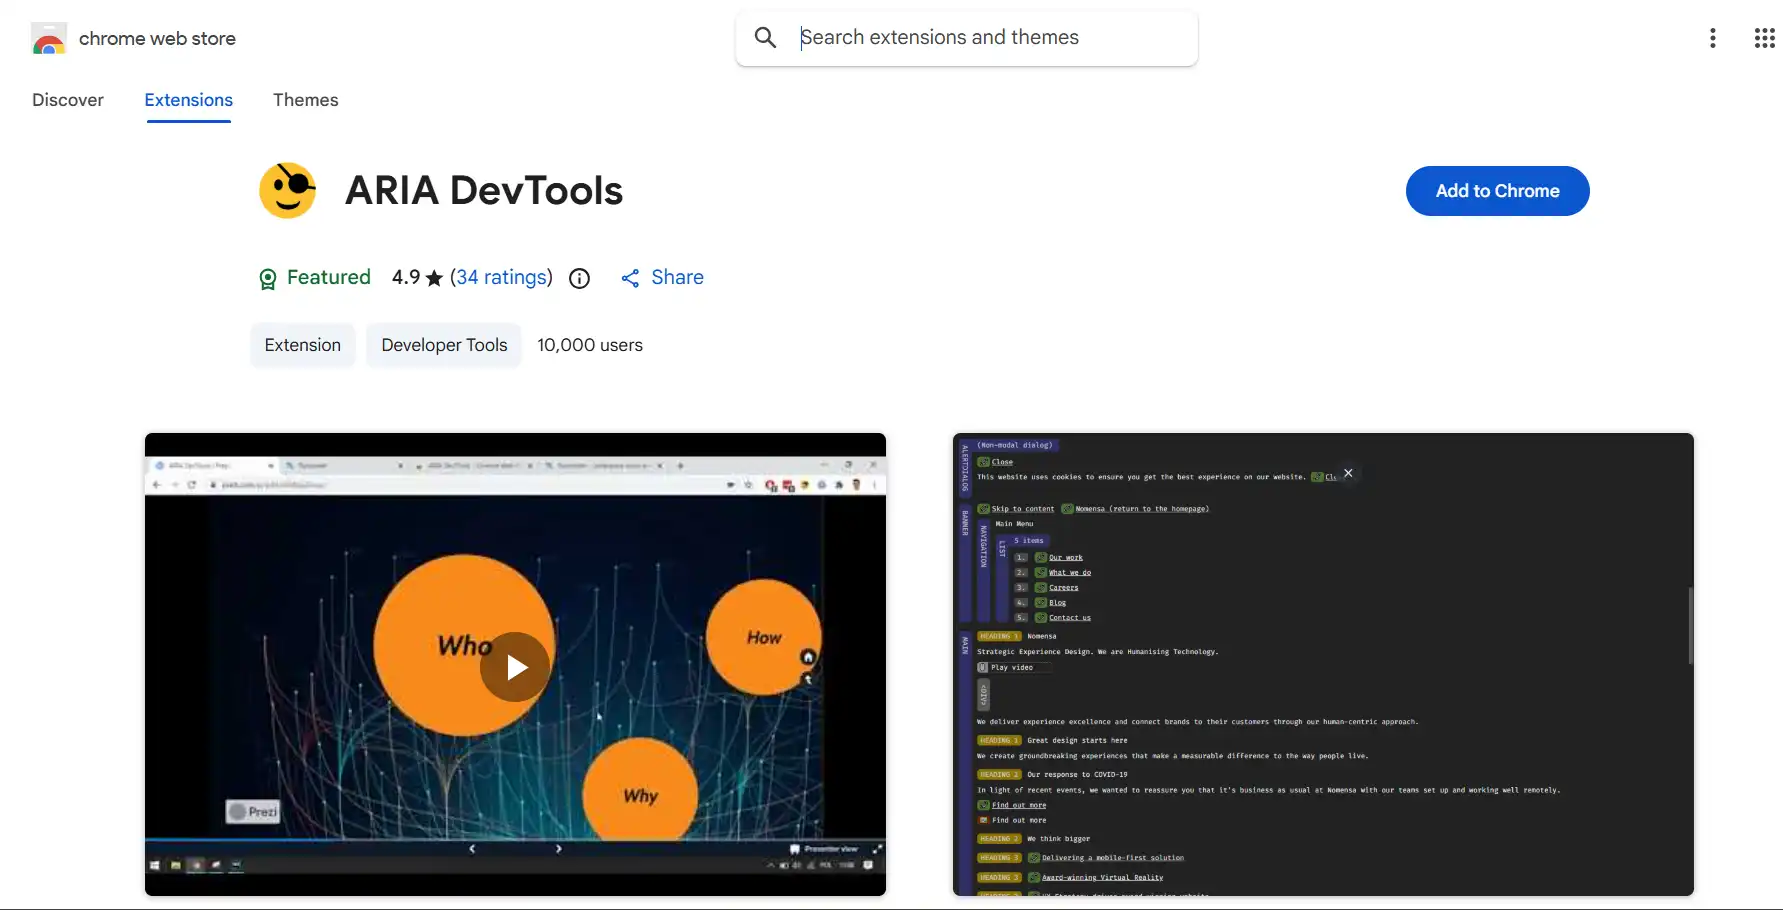This screenshot has width=1783, height=910.
Task: Click the info icon beside the rating
Action: click(x=579, y=278)
